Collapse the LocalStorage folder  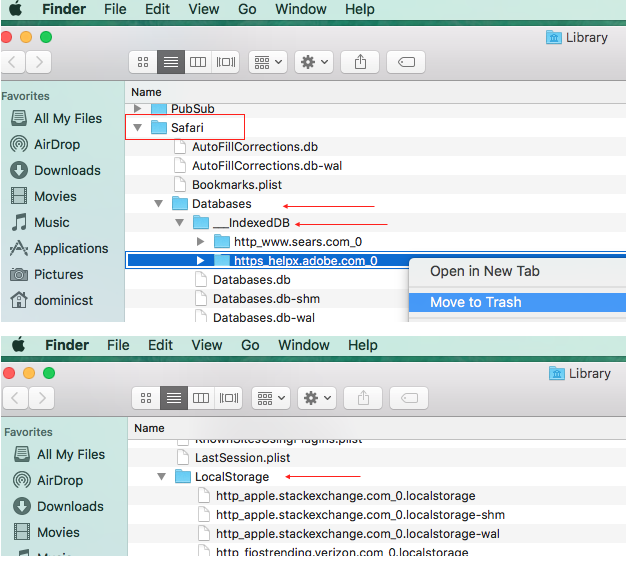pos(161,476)
